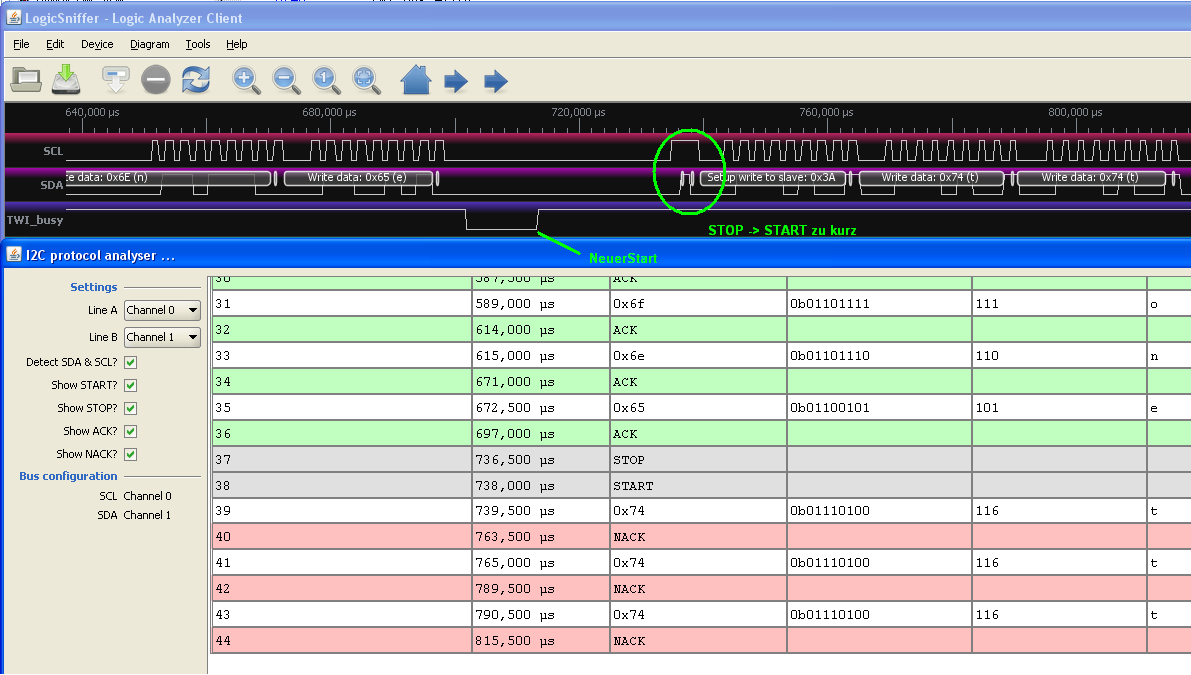Click the 'Setup write to slave: 0x3A' annotation

tap(772, 178)
